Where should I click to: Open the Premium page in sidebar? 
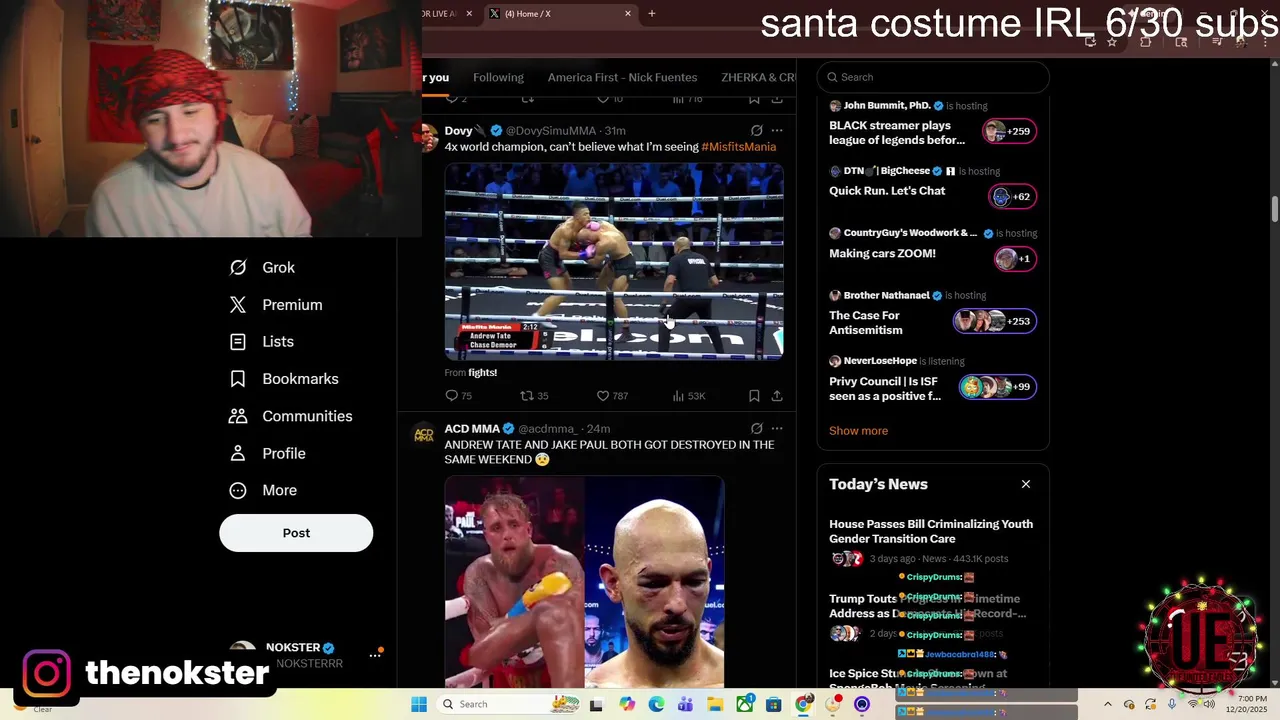click(276, 305)
